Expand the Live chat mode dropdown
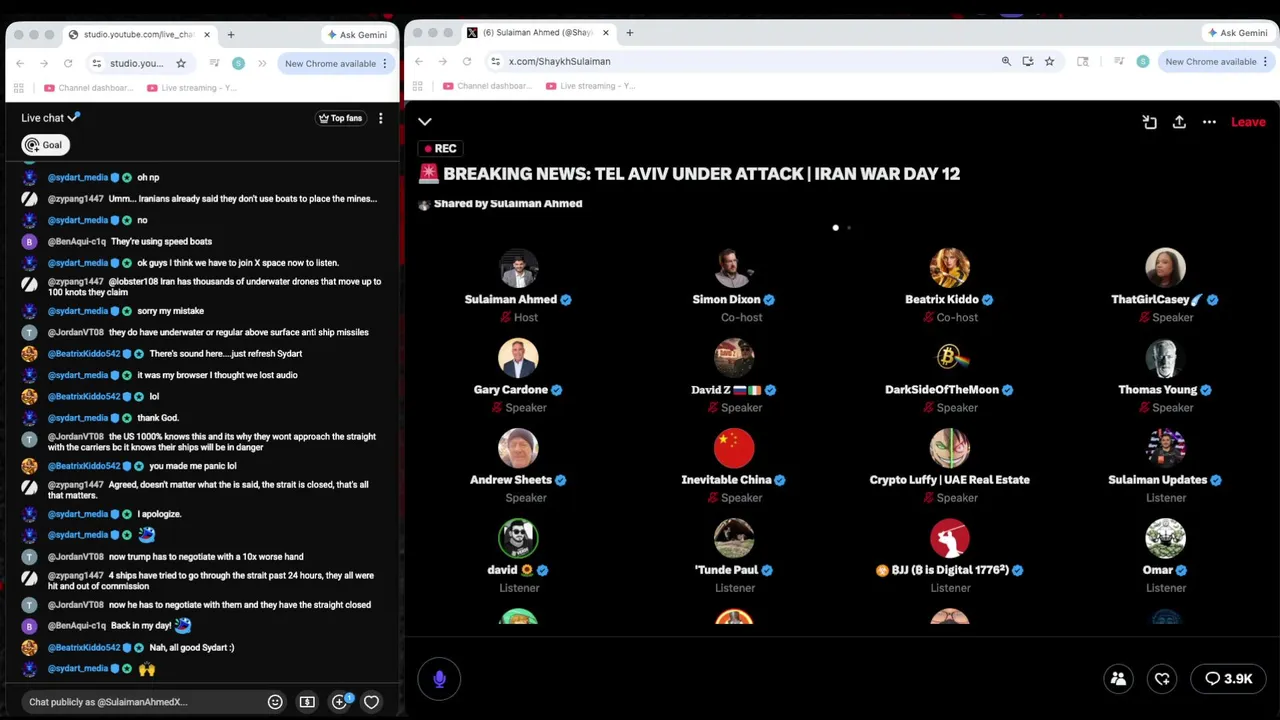Screen dimensions: 1280x720 click(x=52, y=118)
